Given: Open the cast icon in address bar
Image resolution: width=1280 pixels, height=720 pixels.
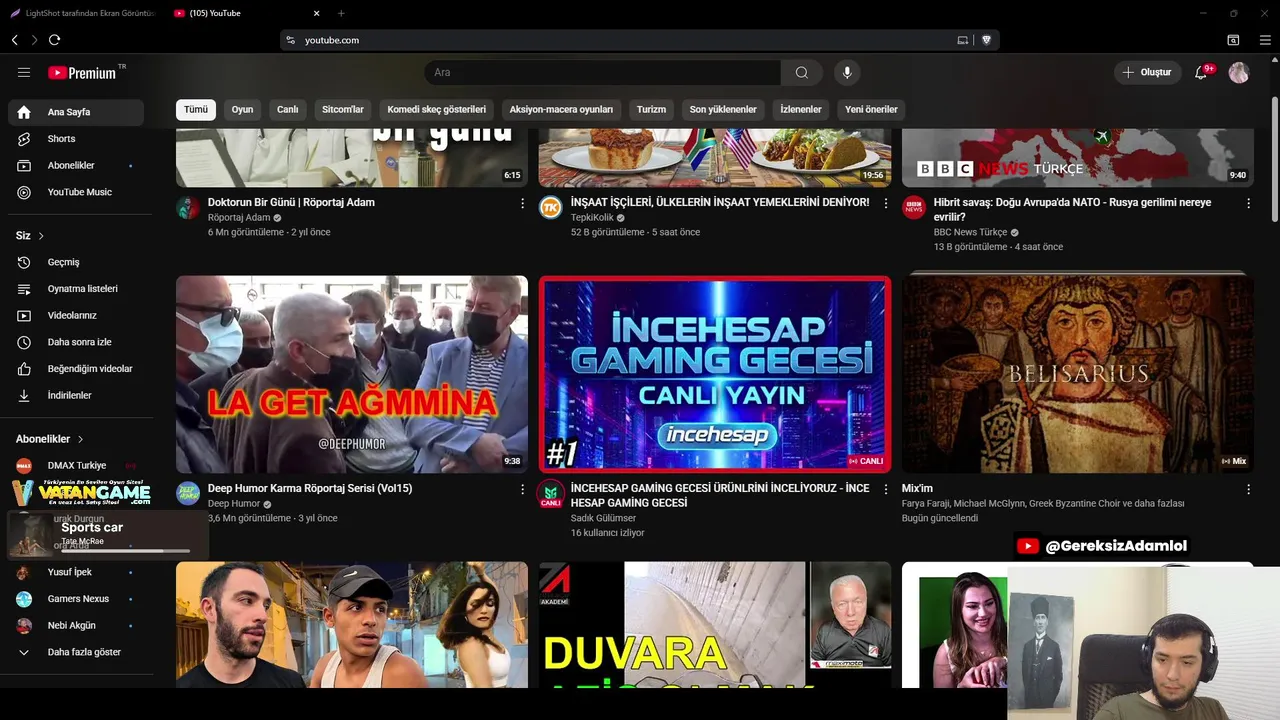Looking at the screenshot, I should point(962,40).
